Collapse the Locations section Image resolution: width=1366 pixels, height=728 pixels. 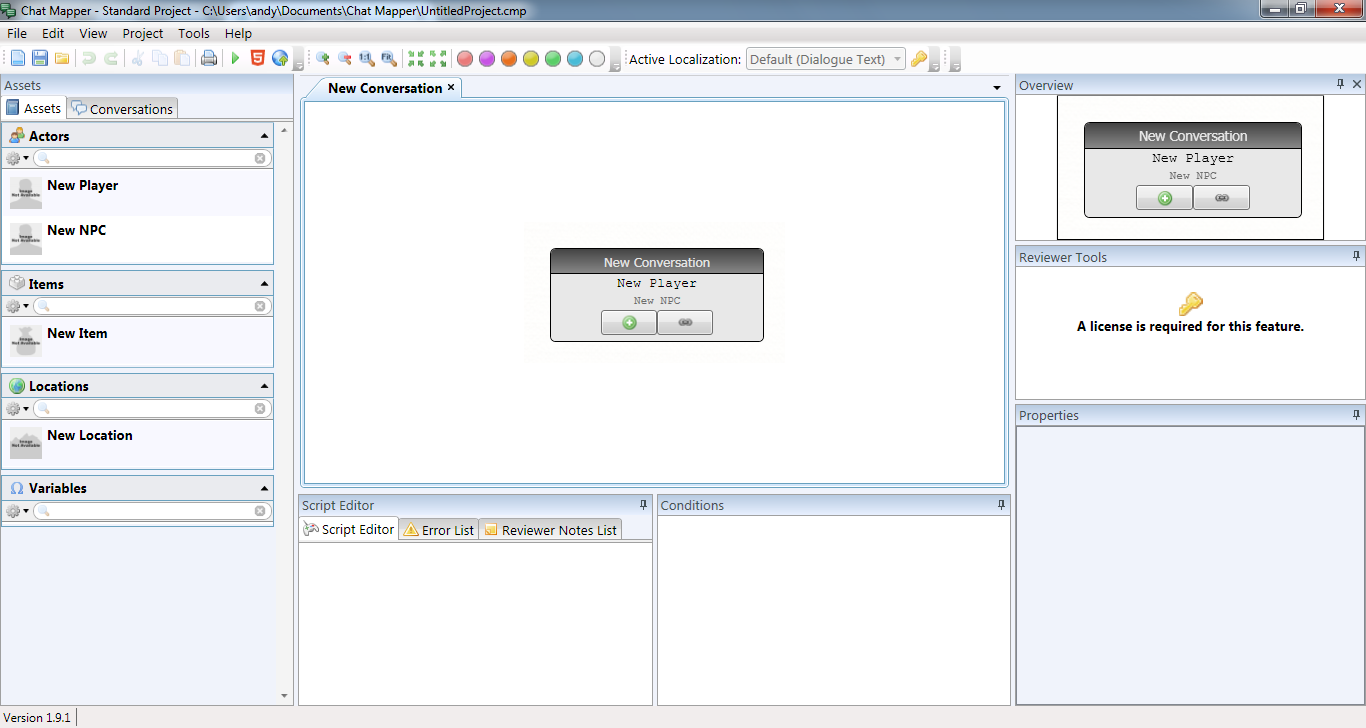(264, 386)
